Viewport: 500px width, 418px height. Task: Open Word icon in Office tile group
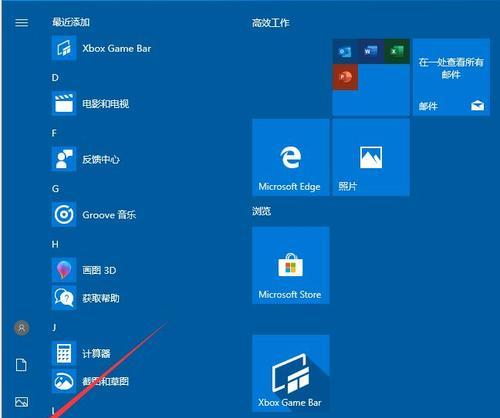pyautogui.click(x=371, y=51)
